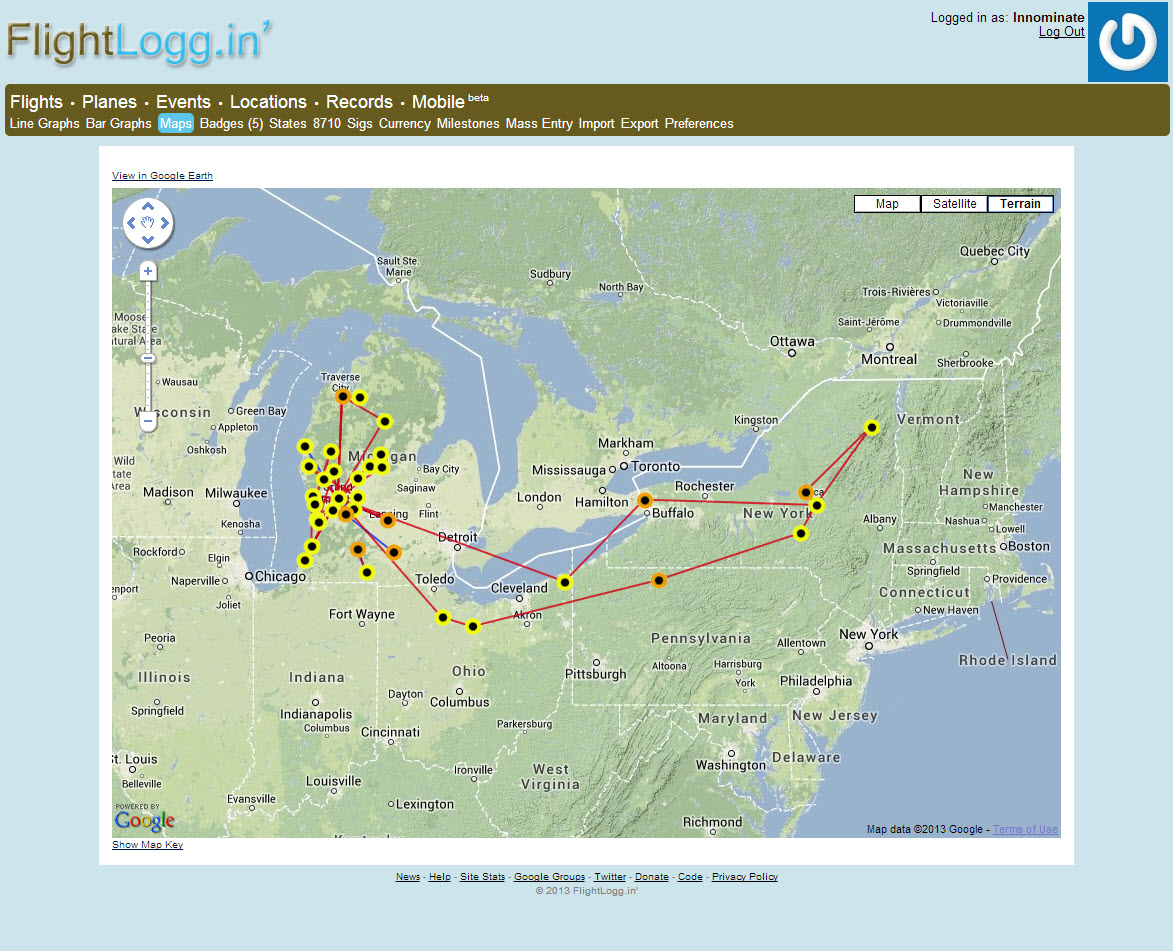Click the orange marker at Traverse City
Viewport: 1173px width, 951px height.
point(343,397)
